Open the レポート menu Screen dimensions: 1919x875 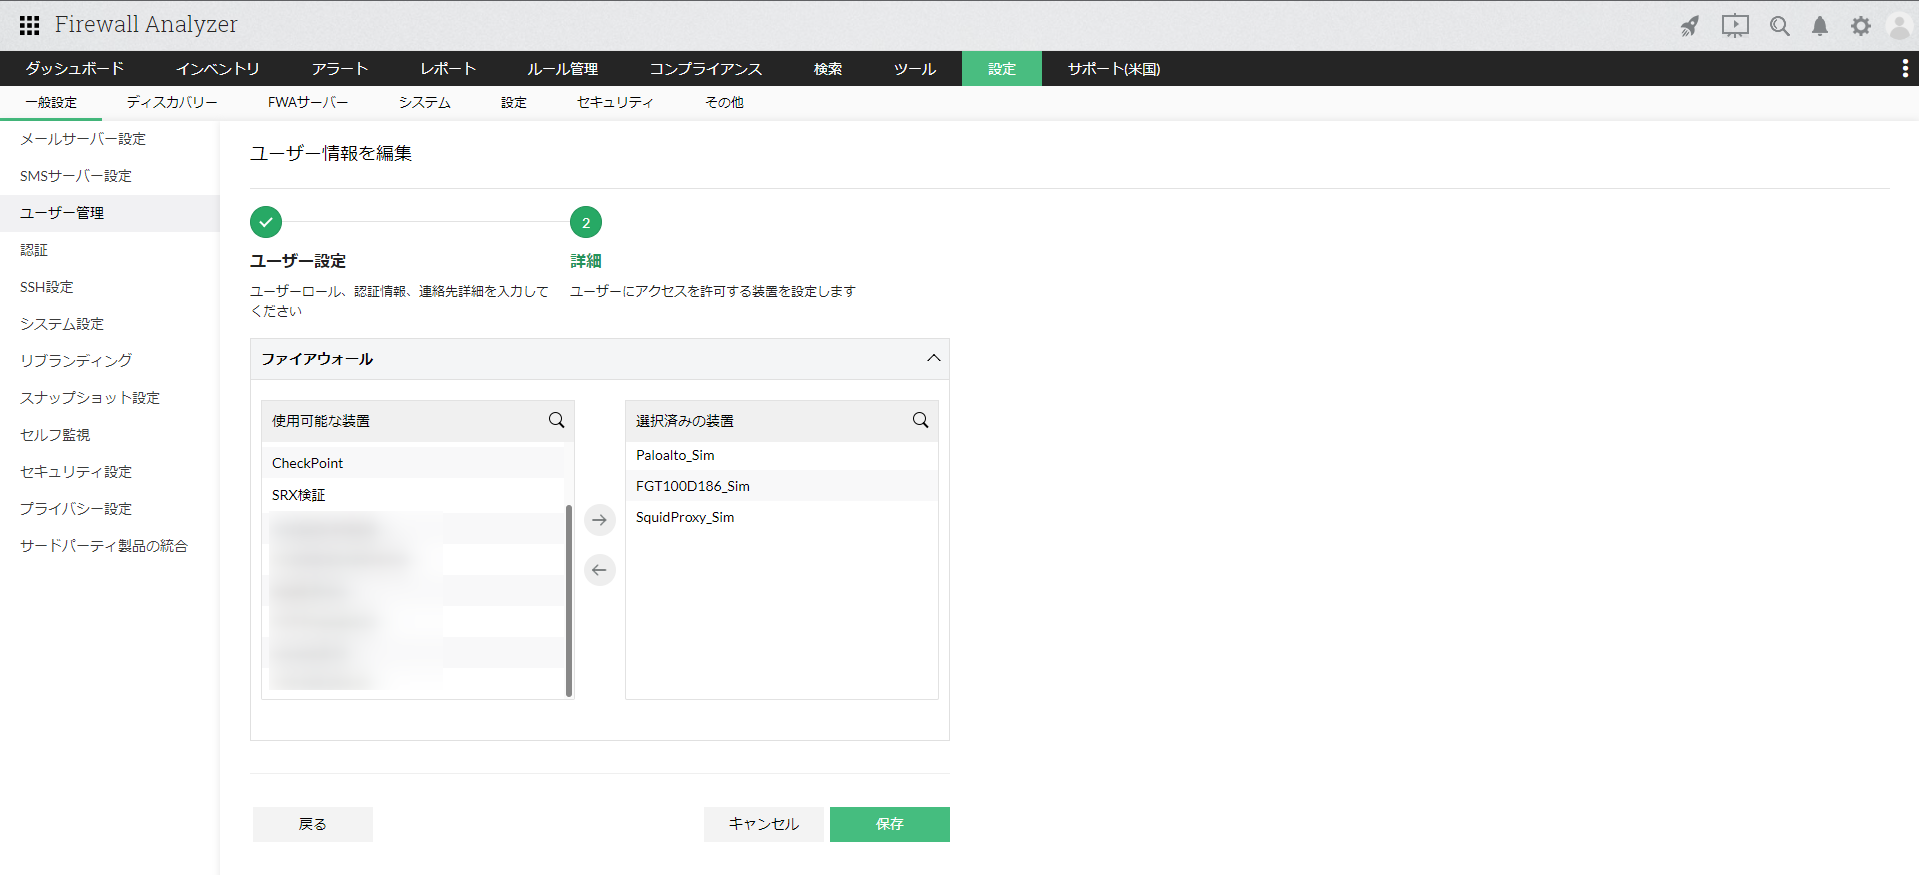click(x=448, y=68)
